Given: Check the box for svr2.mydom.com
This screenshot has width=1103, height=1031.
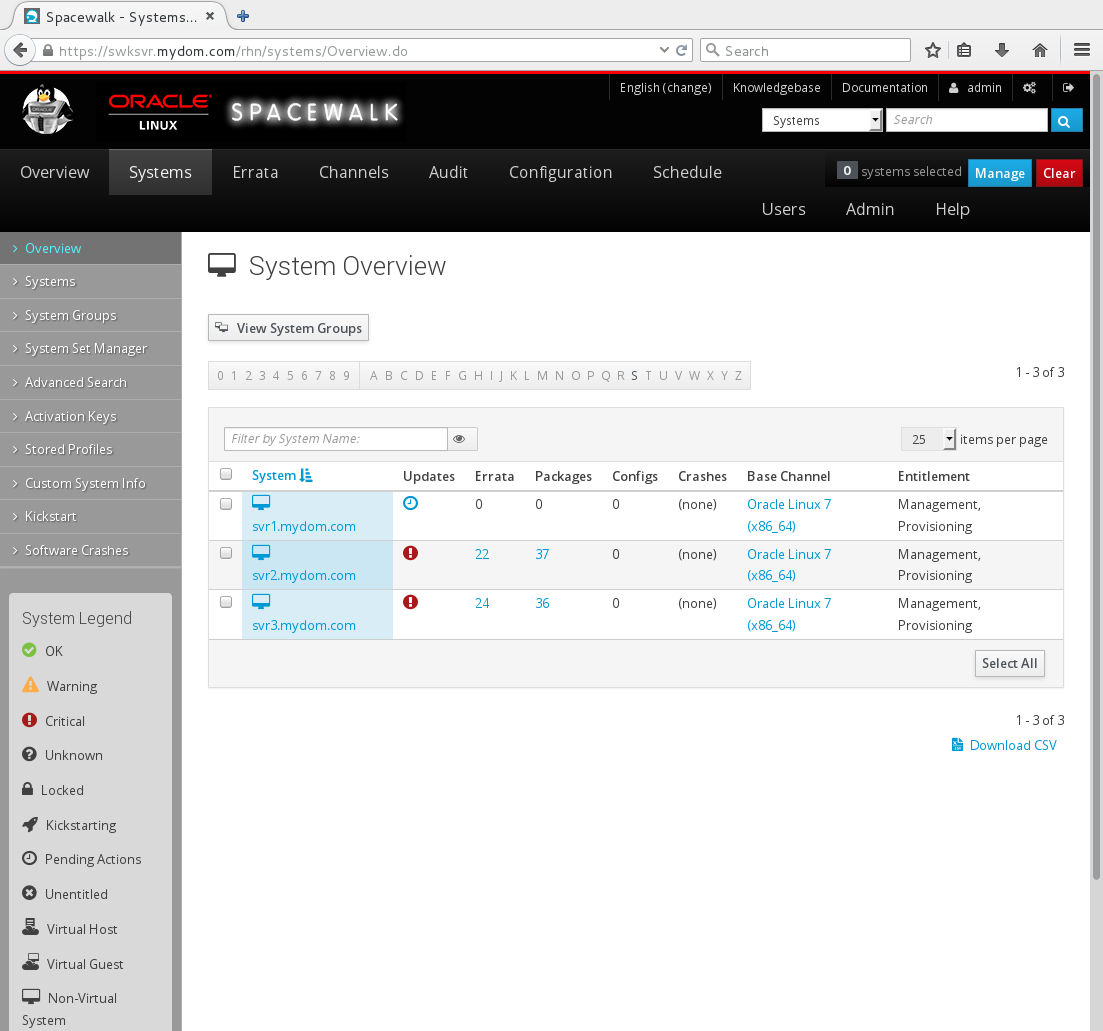Looking at the screenshot, I should pyautogui.click(x=226, y=553).
